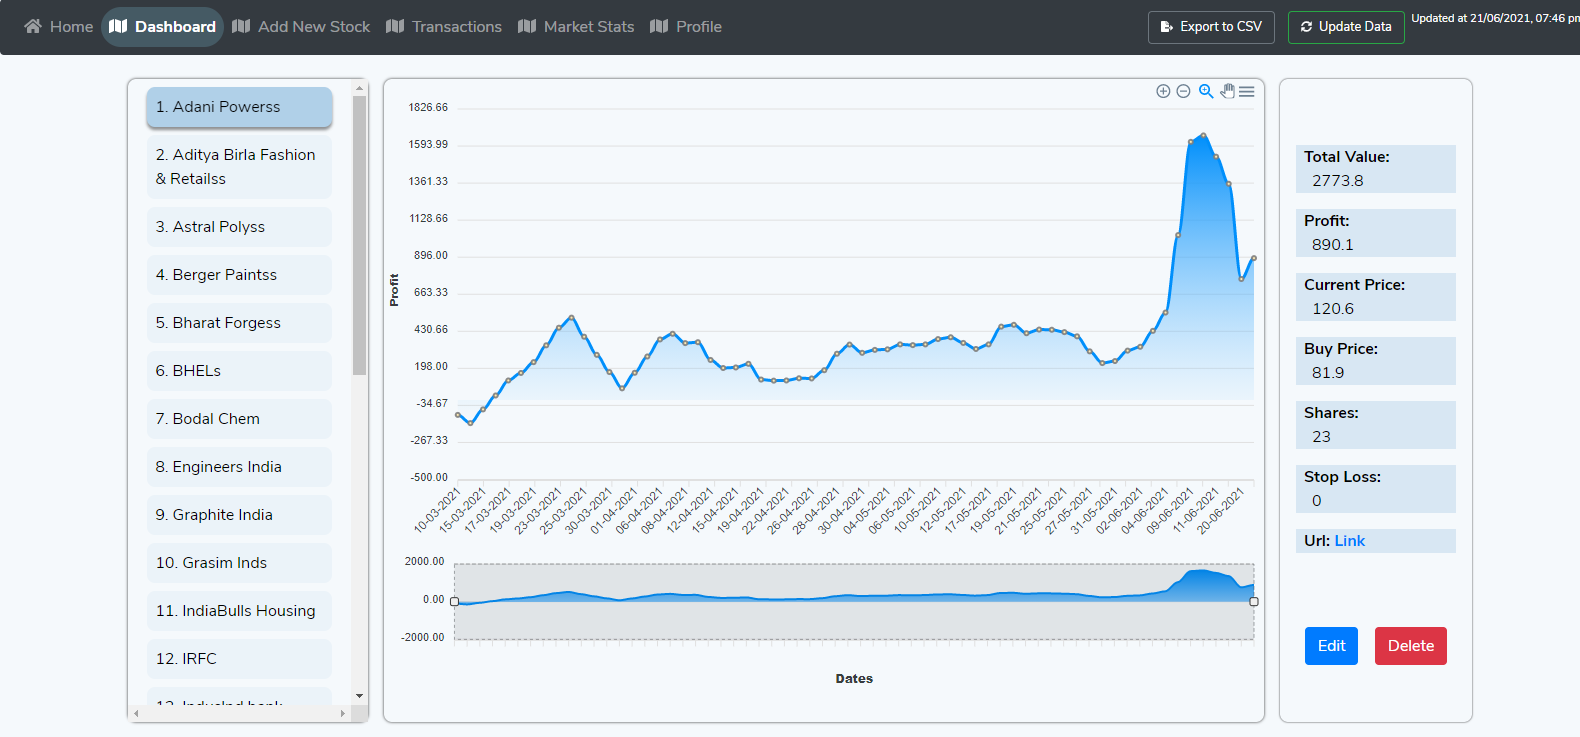This screenshot has width=1580, height=737.
Task: Click the Shares 23 value
Action: tap(1321, 437)
